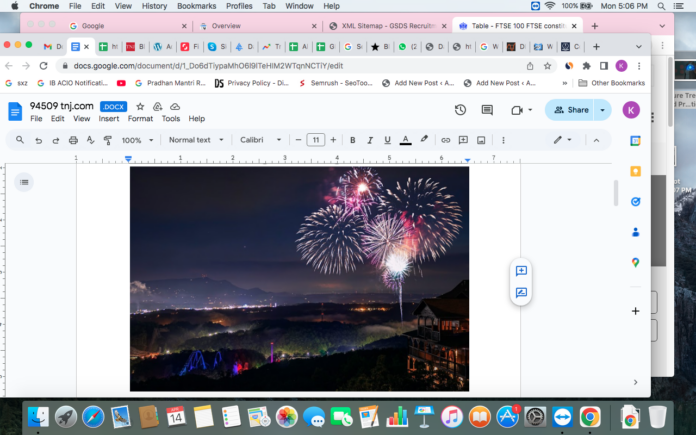Open the Calibri font dropdown
Image resolution: width=696 pixels, height=435 pixels.
261,140
